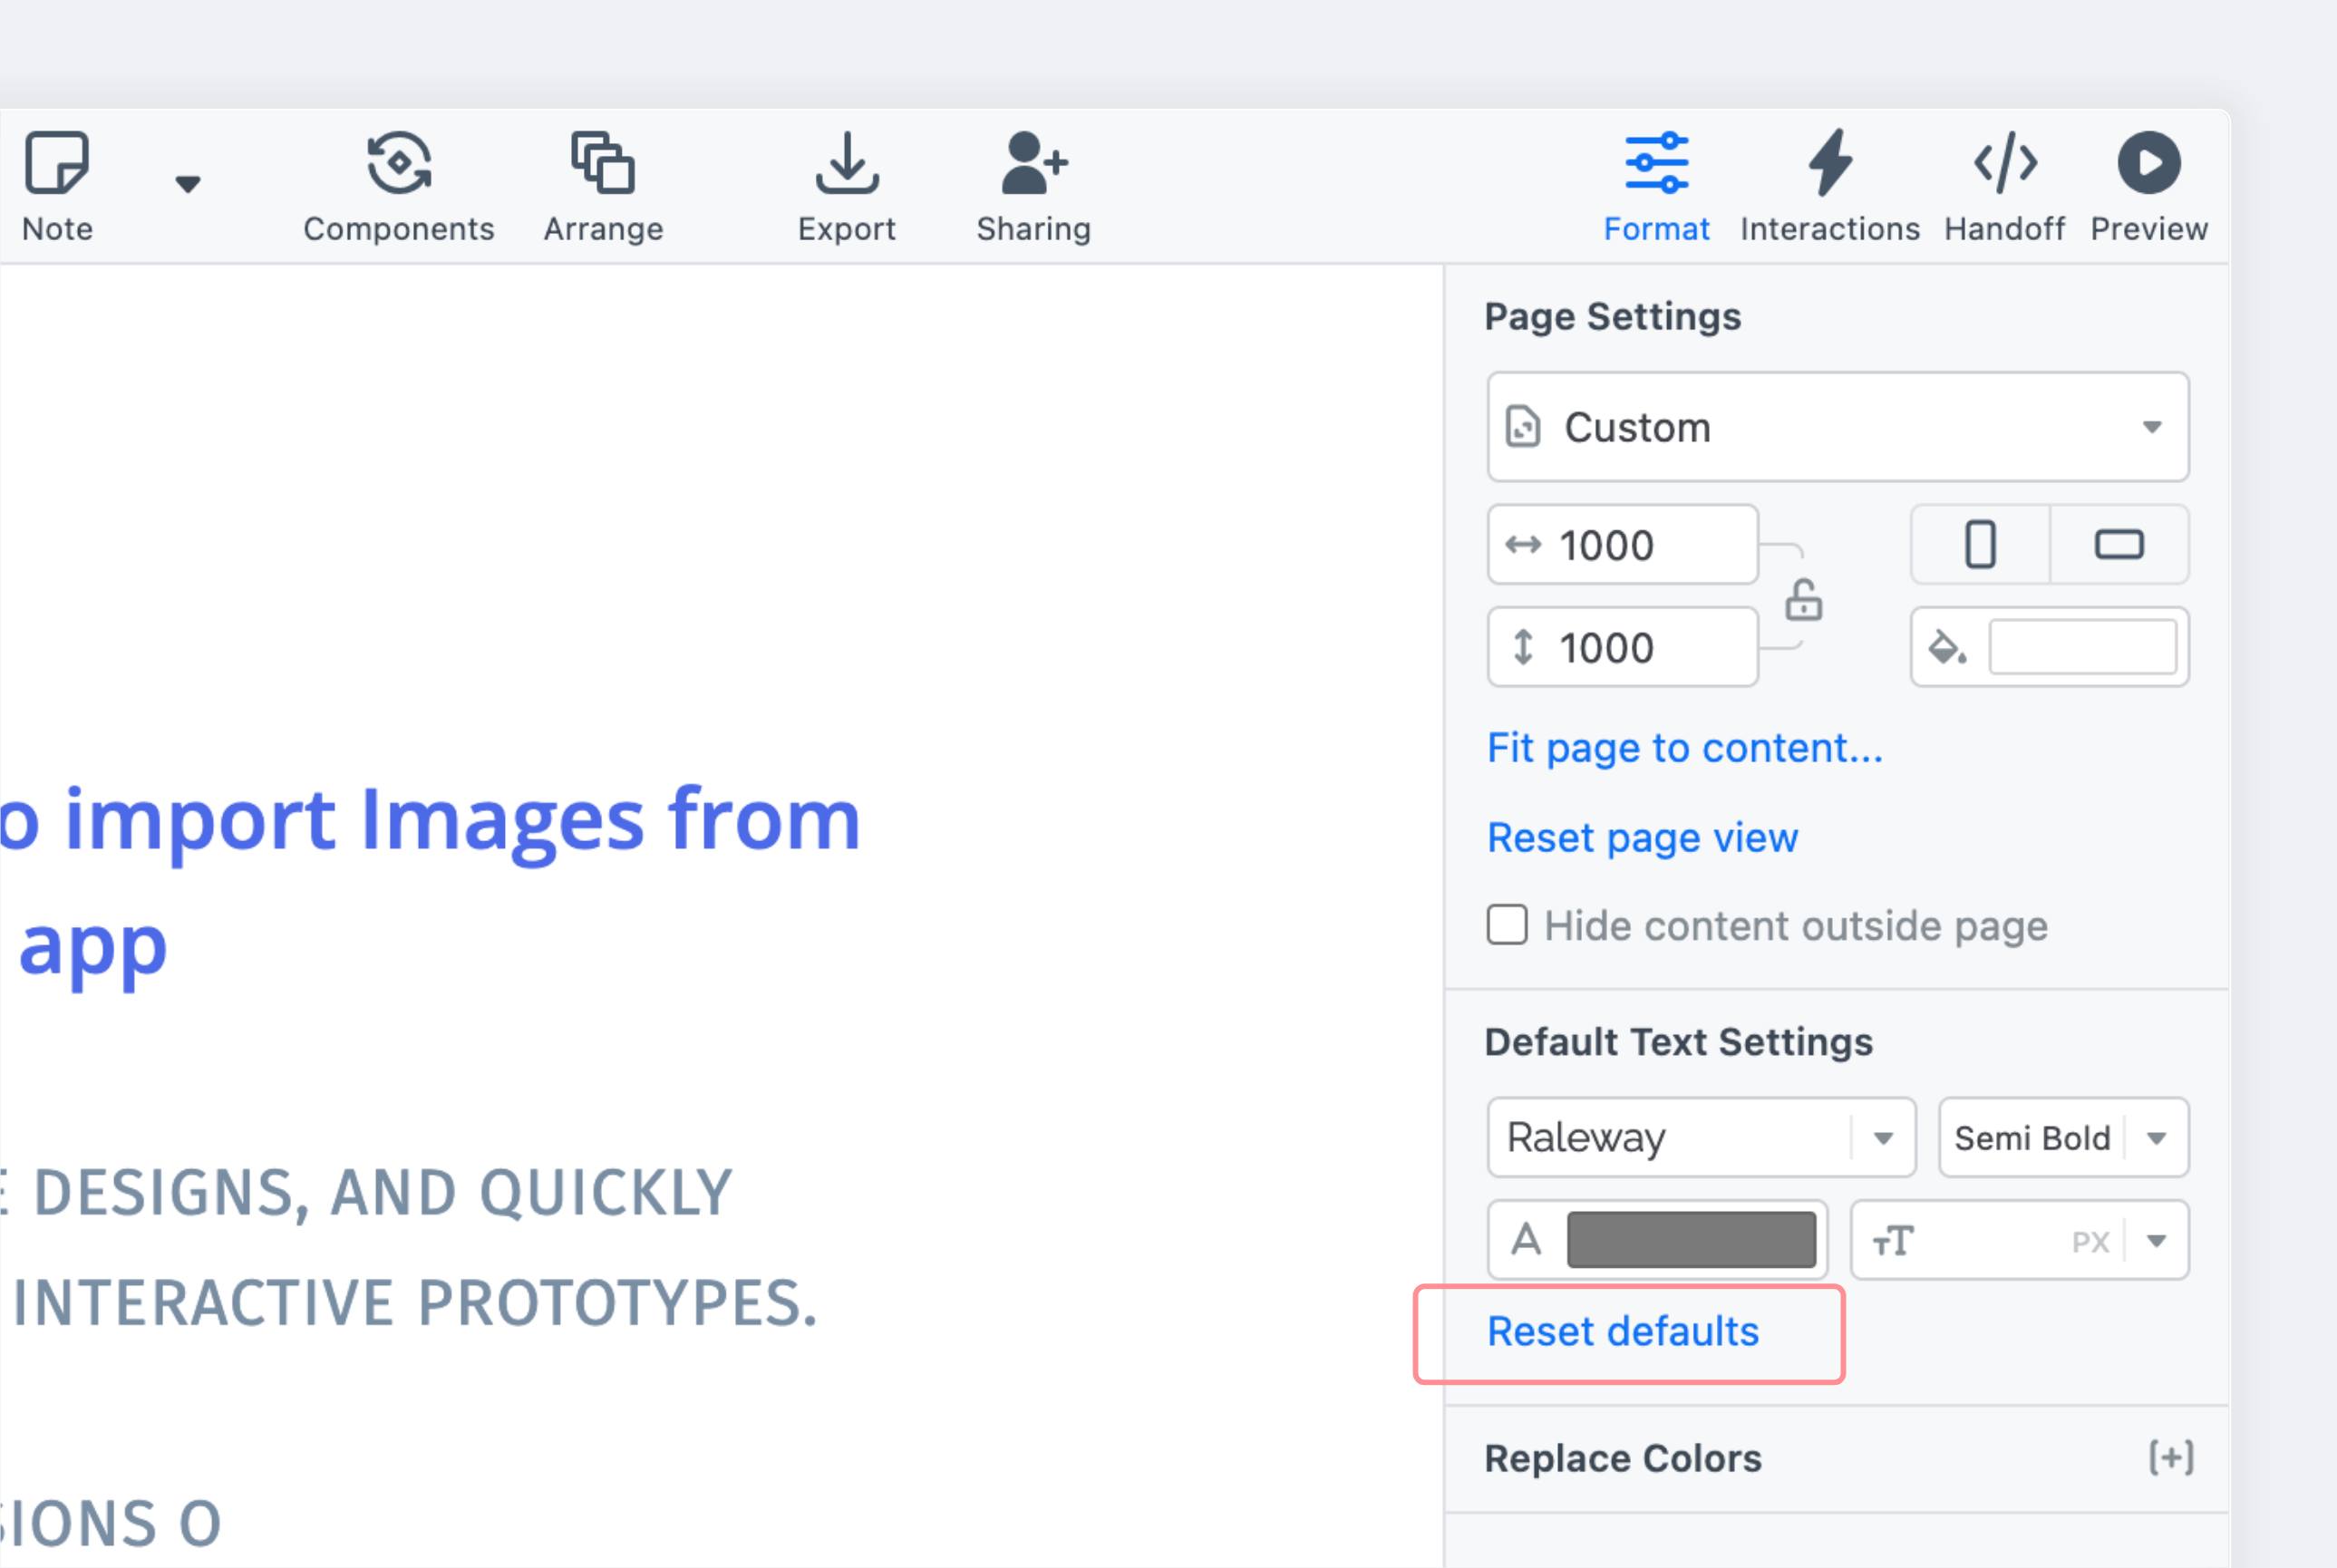Screen dimensions: 2337x1568
Task: Open the Components panel icon
Action: coord(399,163)
